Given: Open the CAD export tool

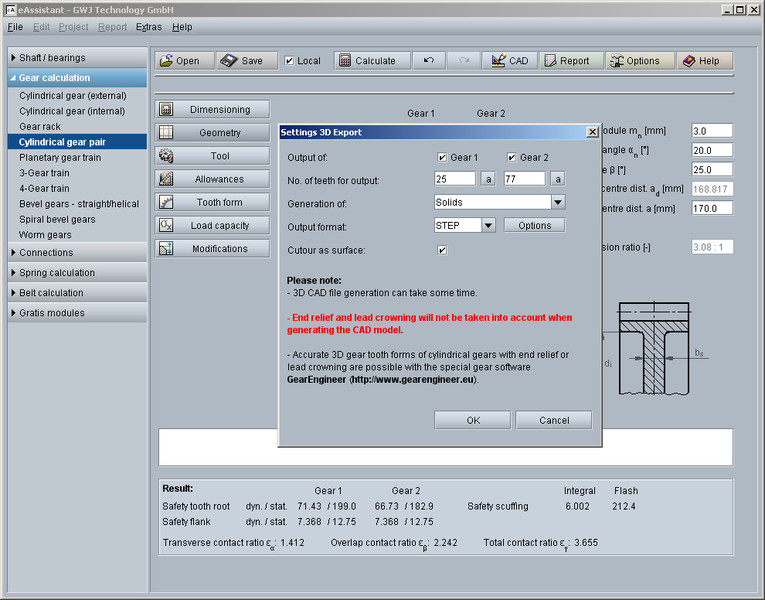Looking at the screenshot, I should click(x=509, y=61).
